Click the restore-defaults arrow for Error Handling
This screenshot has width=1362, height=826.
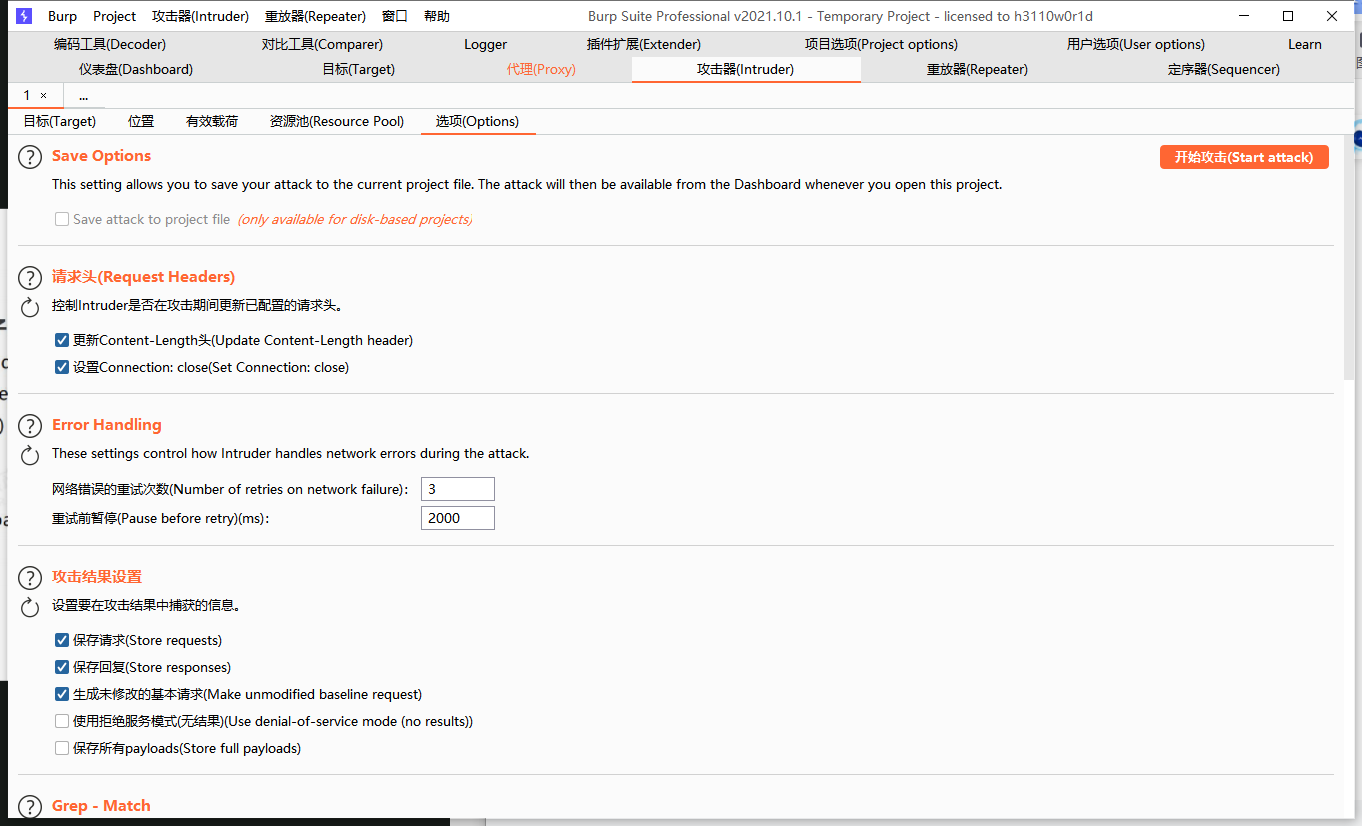pyautogui.click(x=29, y=456)
